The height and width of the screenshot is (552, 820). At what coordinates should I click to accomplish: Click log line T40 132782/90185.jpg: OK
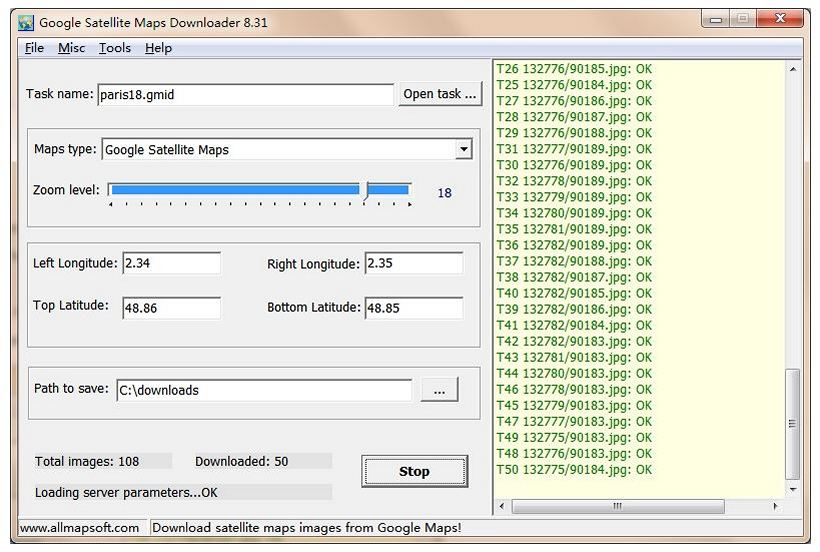(574, 293)
